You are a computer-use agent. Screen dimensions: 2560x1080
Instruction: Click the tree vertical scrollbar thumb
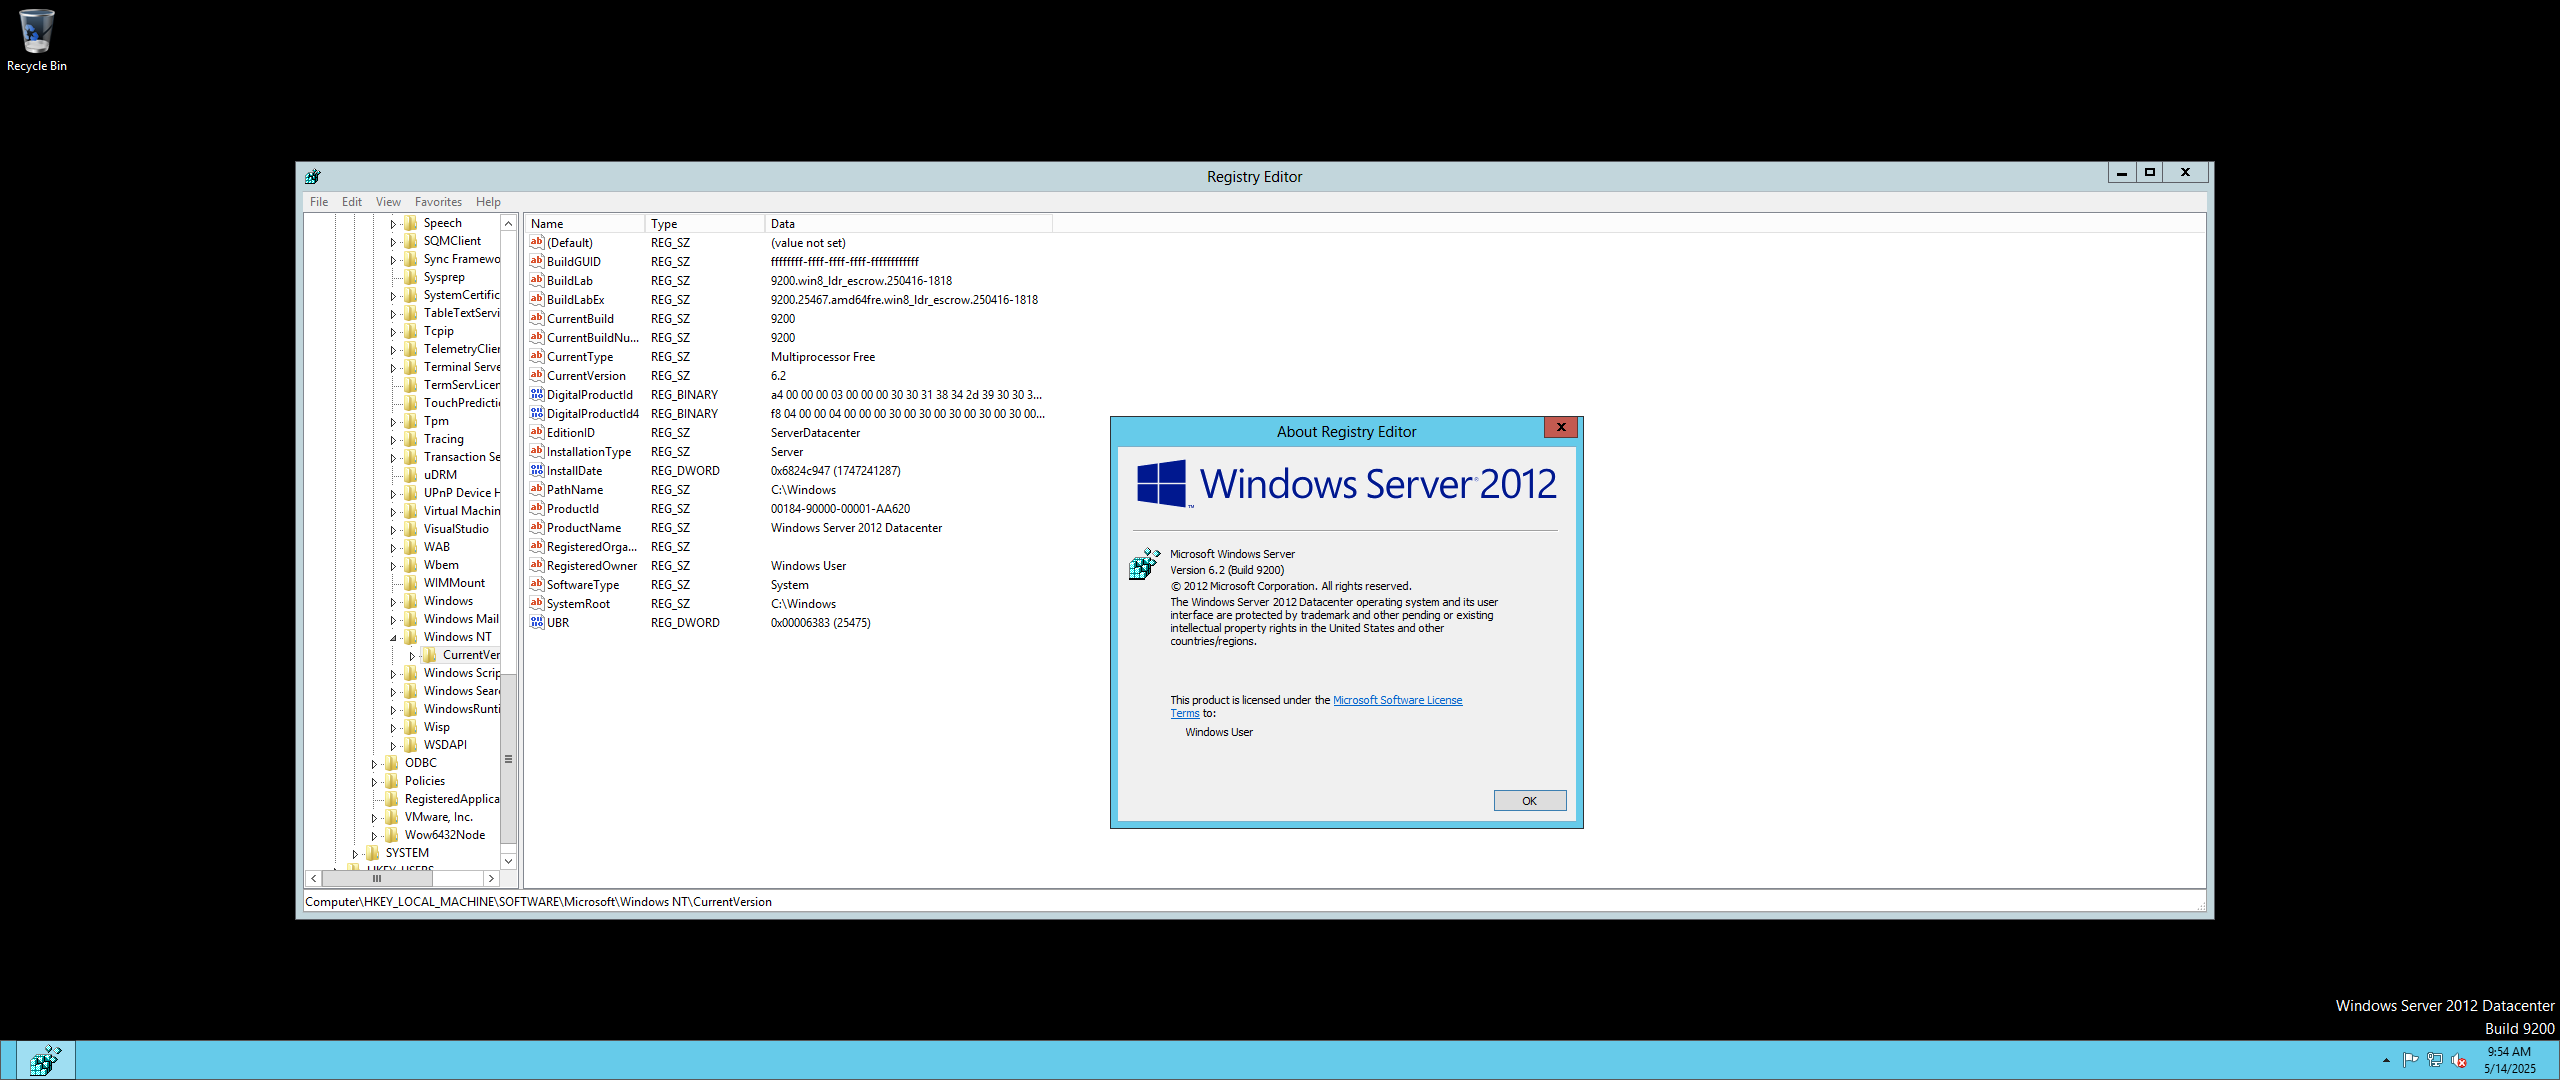(x=508, y=760)
